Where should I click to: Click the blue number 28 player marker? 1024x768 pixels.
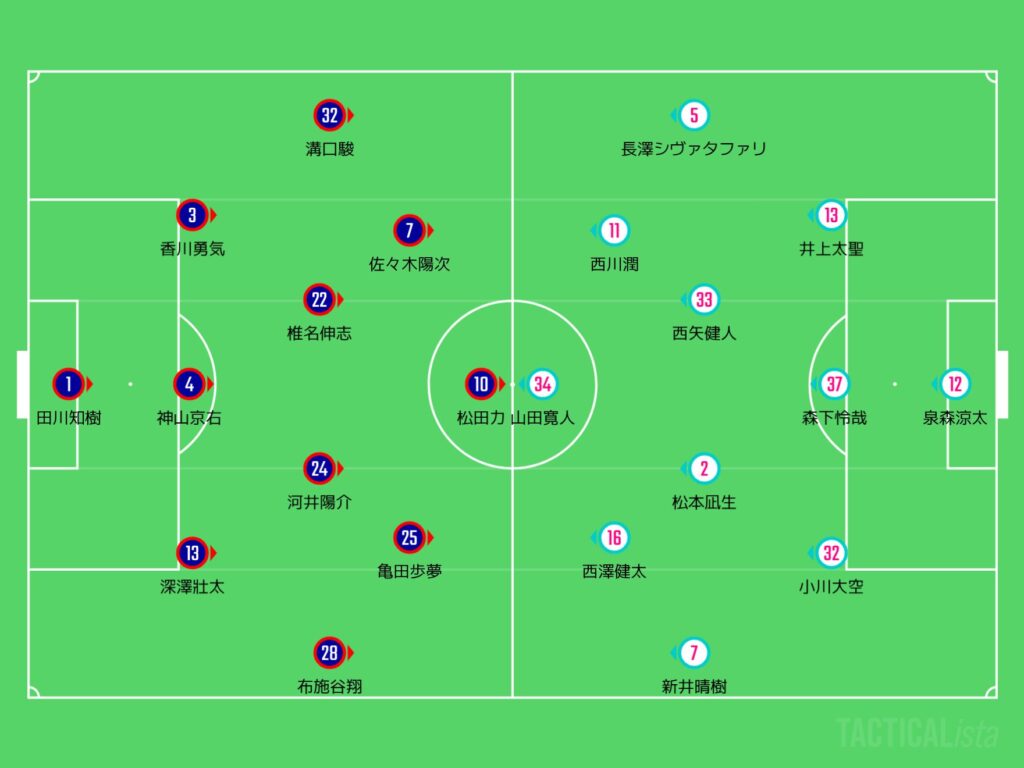[330, 653]
